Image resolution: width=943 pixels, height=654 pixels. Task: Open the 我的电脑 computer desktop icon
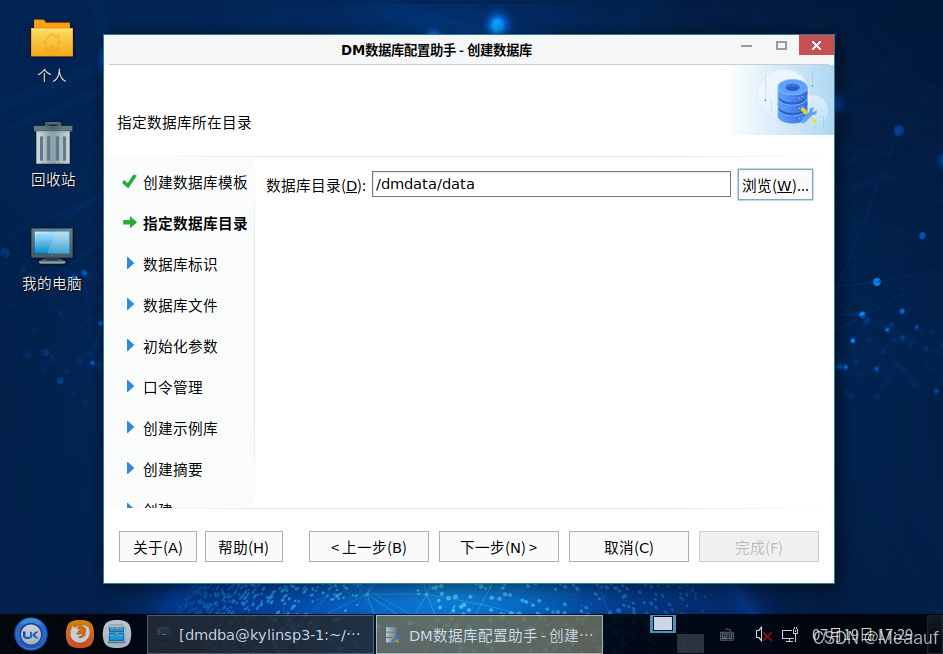click(52, 259)
